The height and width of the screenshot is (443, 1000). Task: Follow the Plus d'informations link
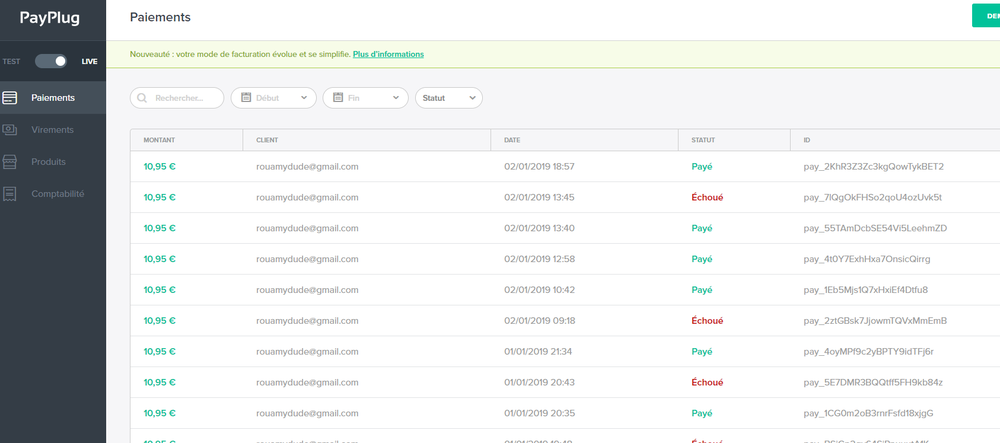coord(388,54)
